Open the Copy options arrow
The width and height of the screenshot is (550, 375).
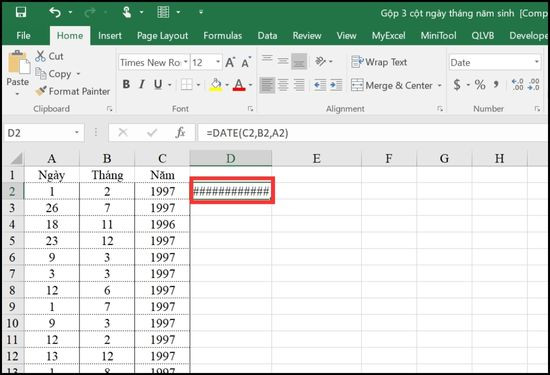click(78, 74)
